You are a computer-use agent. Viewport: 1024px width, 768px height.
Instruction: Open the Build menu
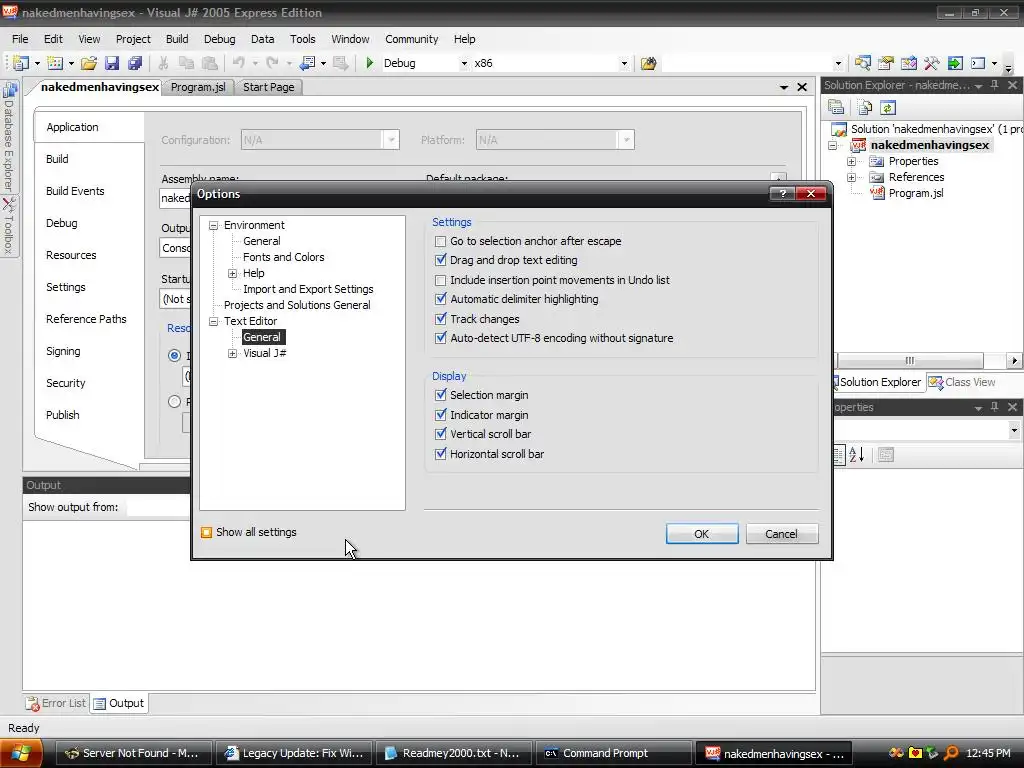point(177,39)
